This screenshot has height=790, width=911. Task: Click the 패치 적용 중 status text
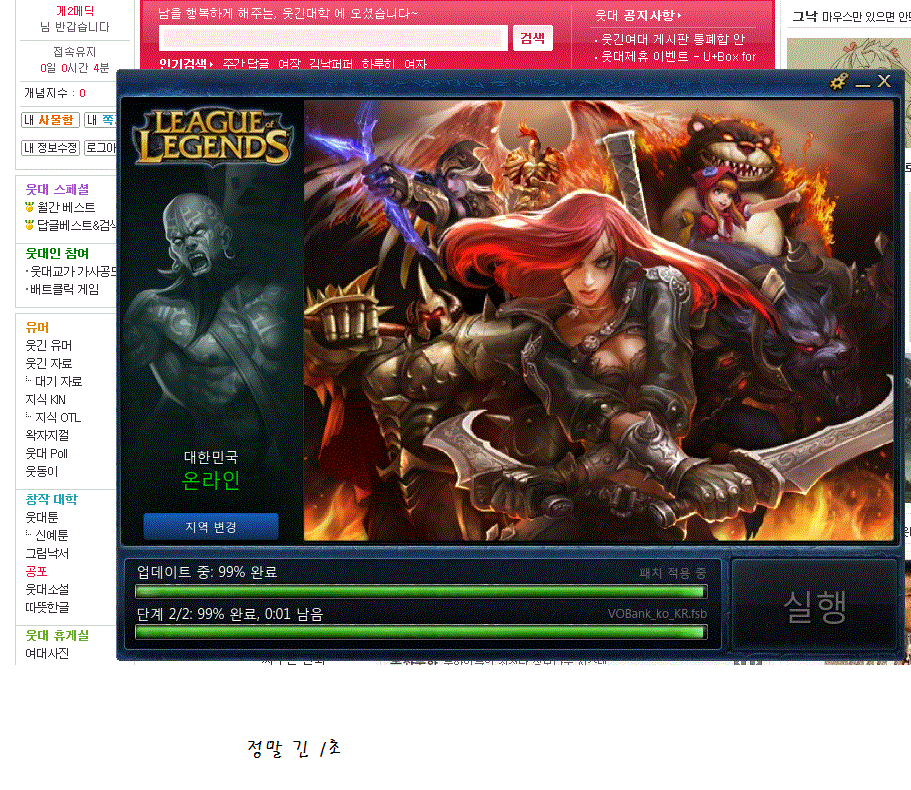pyautogui.click(x=673, y=573)
